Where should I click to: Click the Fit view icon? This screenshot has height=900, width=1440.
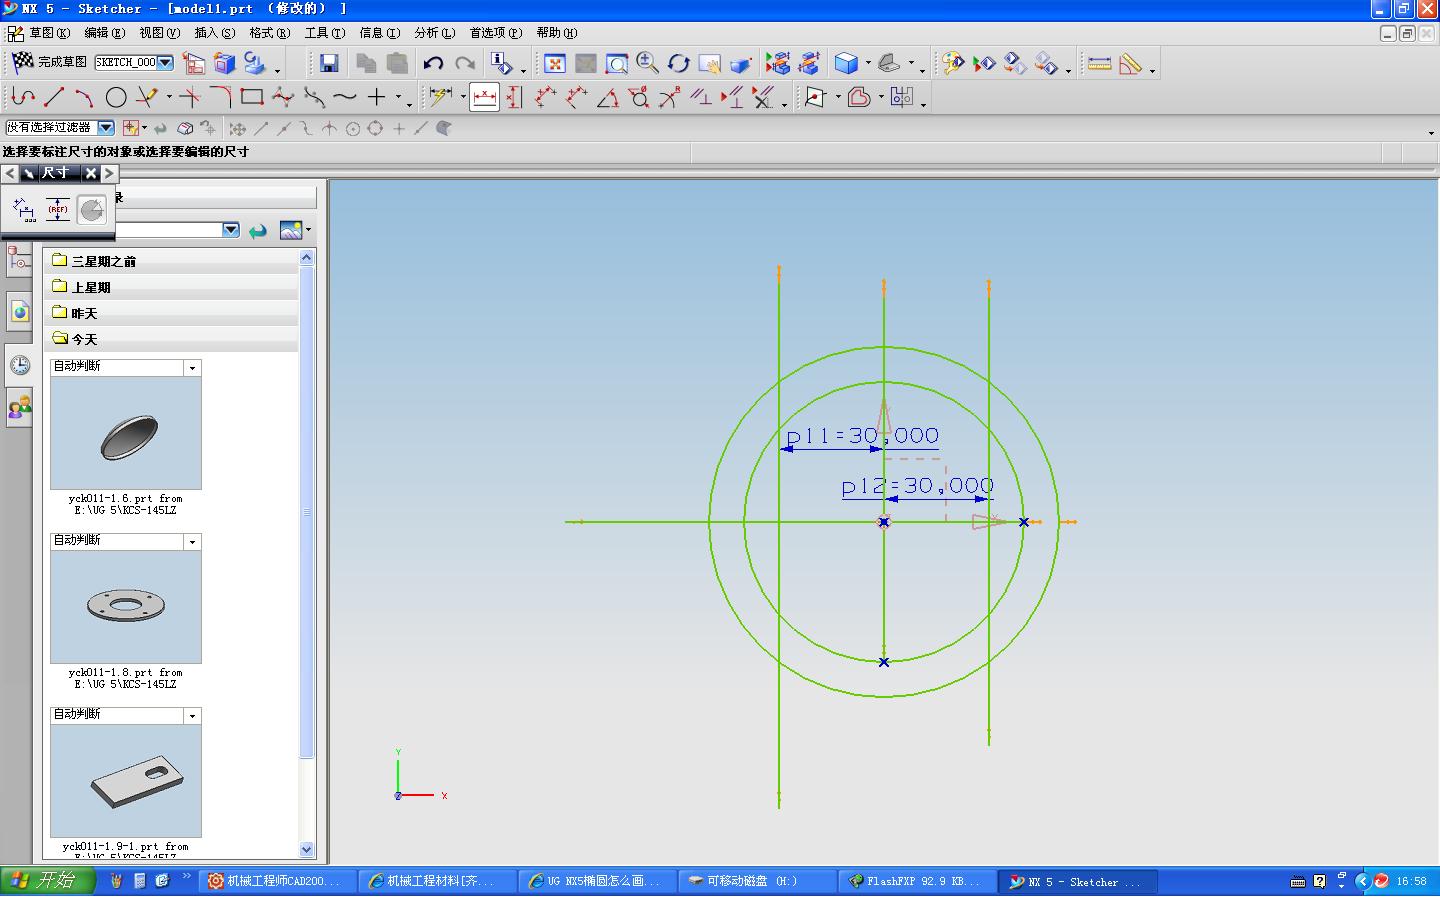(555, 64)
